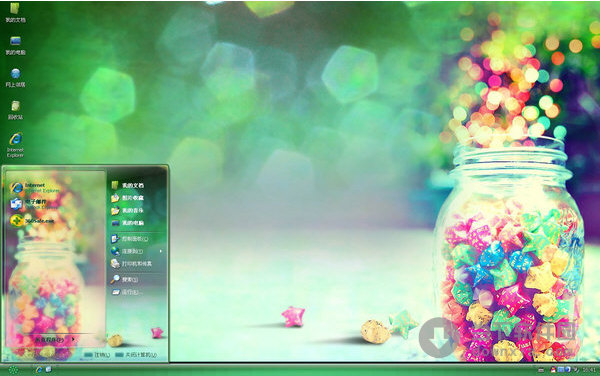This screenshot has width=600, height=376.
Task: Click the 注销 log off button
Action: [x=97, y=355]
